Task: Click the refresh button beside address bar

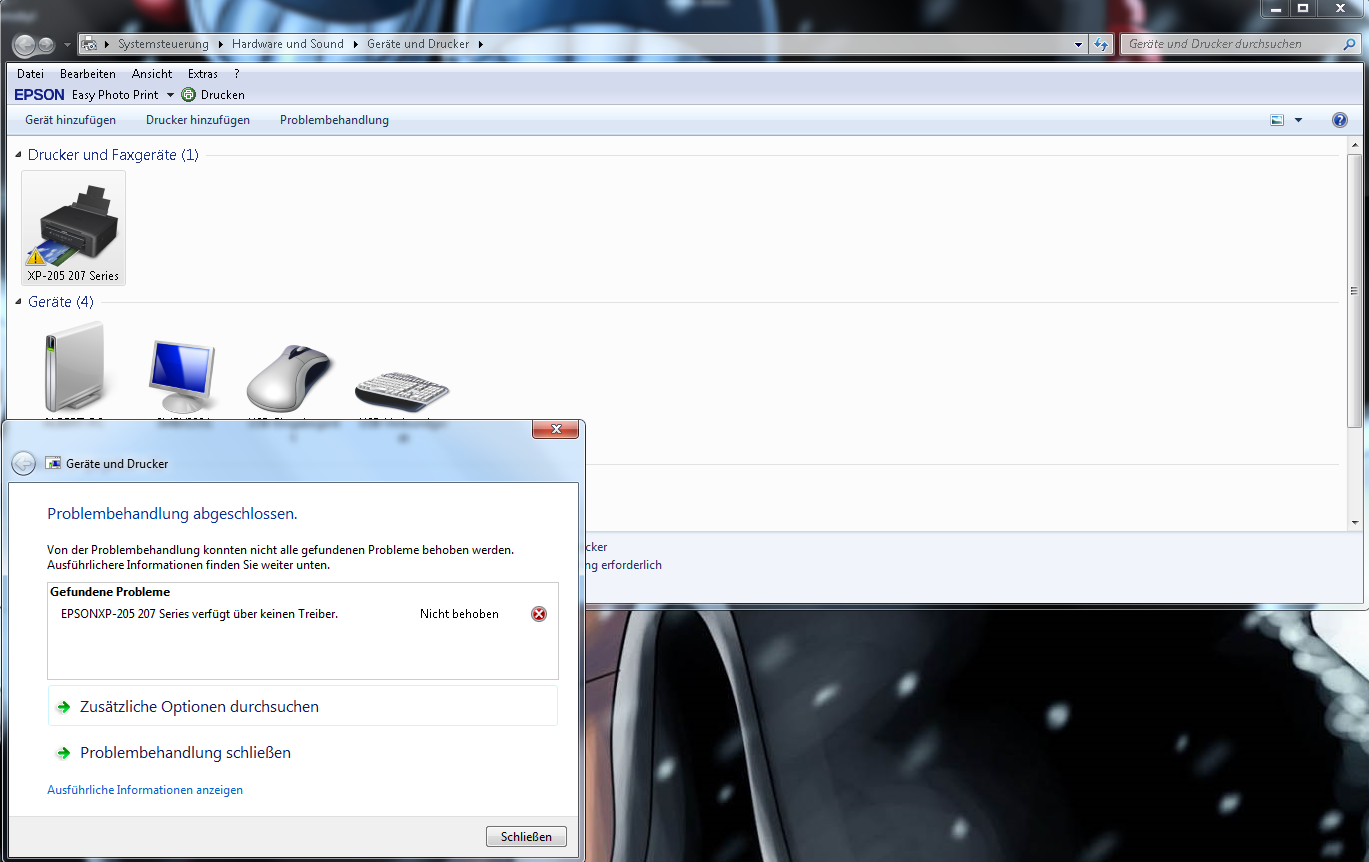Action: point(1101,44)
